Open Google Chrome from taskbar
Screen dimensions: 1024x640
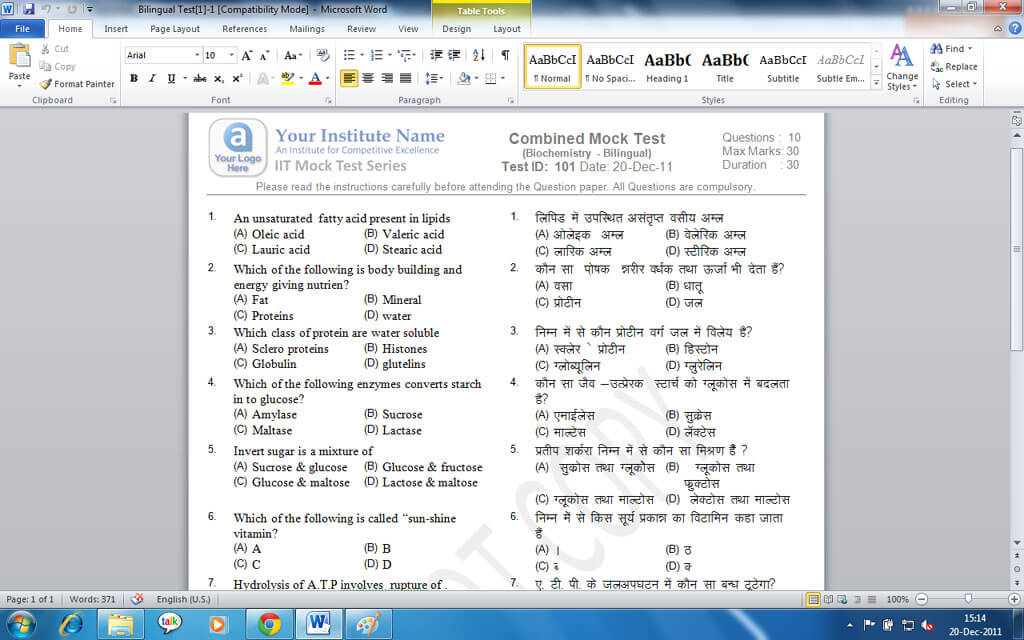click(269, 624)
